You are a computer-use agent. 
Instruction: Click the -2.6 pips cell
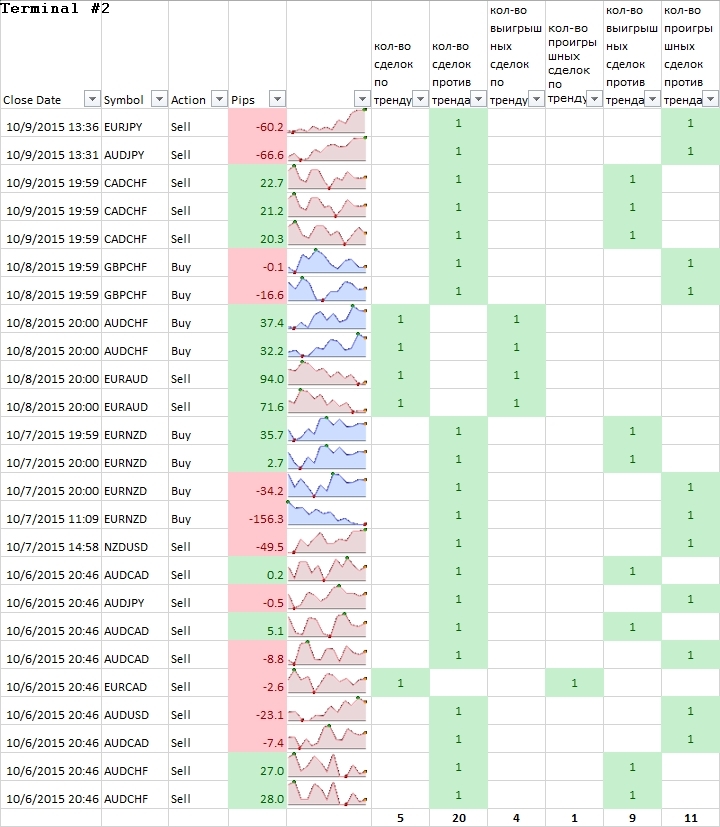[x=257, y=682]
